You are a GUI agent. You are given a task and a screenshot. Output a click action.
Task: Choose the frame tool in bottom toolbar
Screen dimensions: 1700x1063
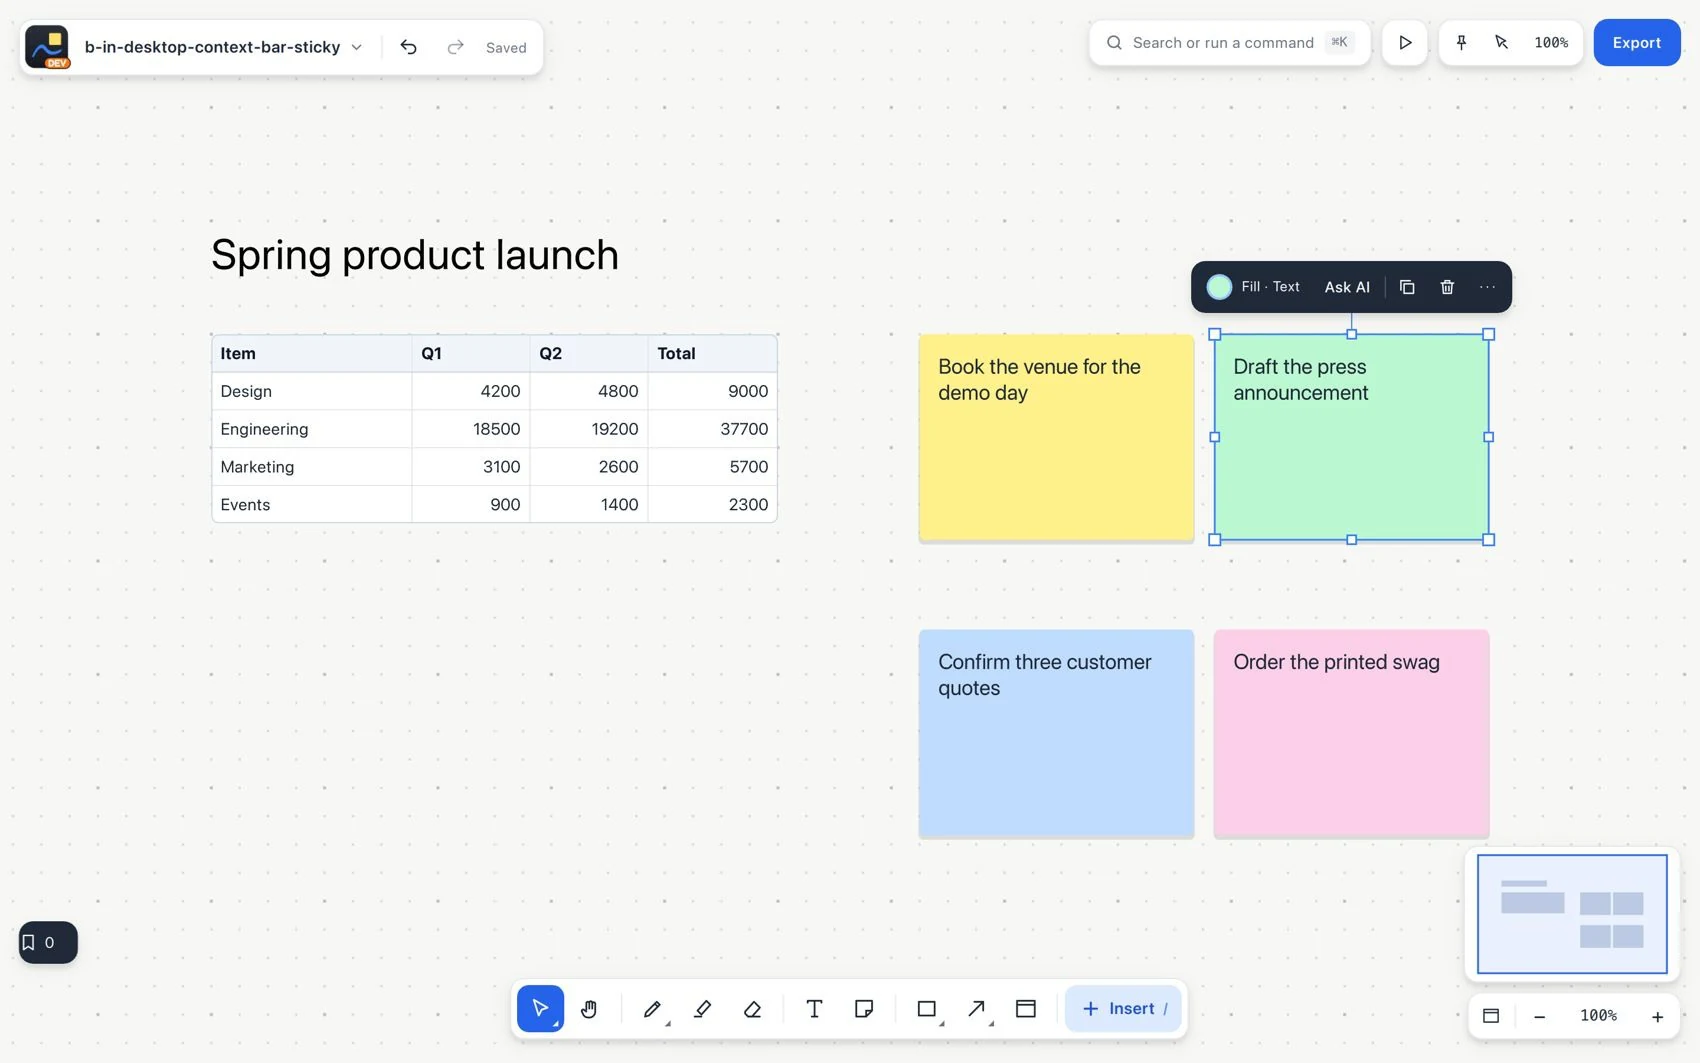(x=1026, y=1008)
